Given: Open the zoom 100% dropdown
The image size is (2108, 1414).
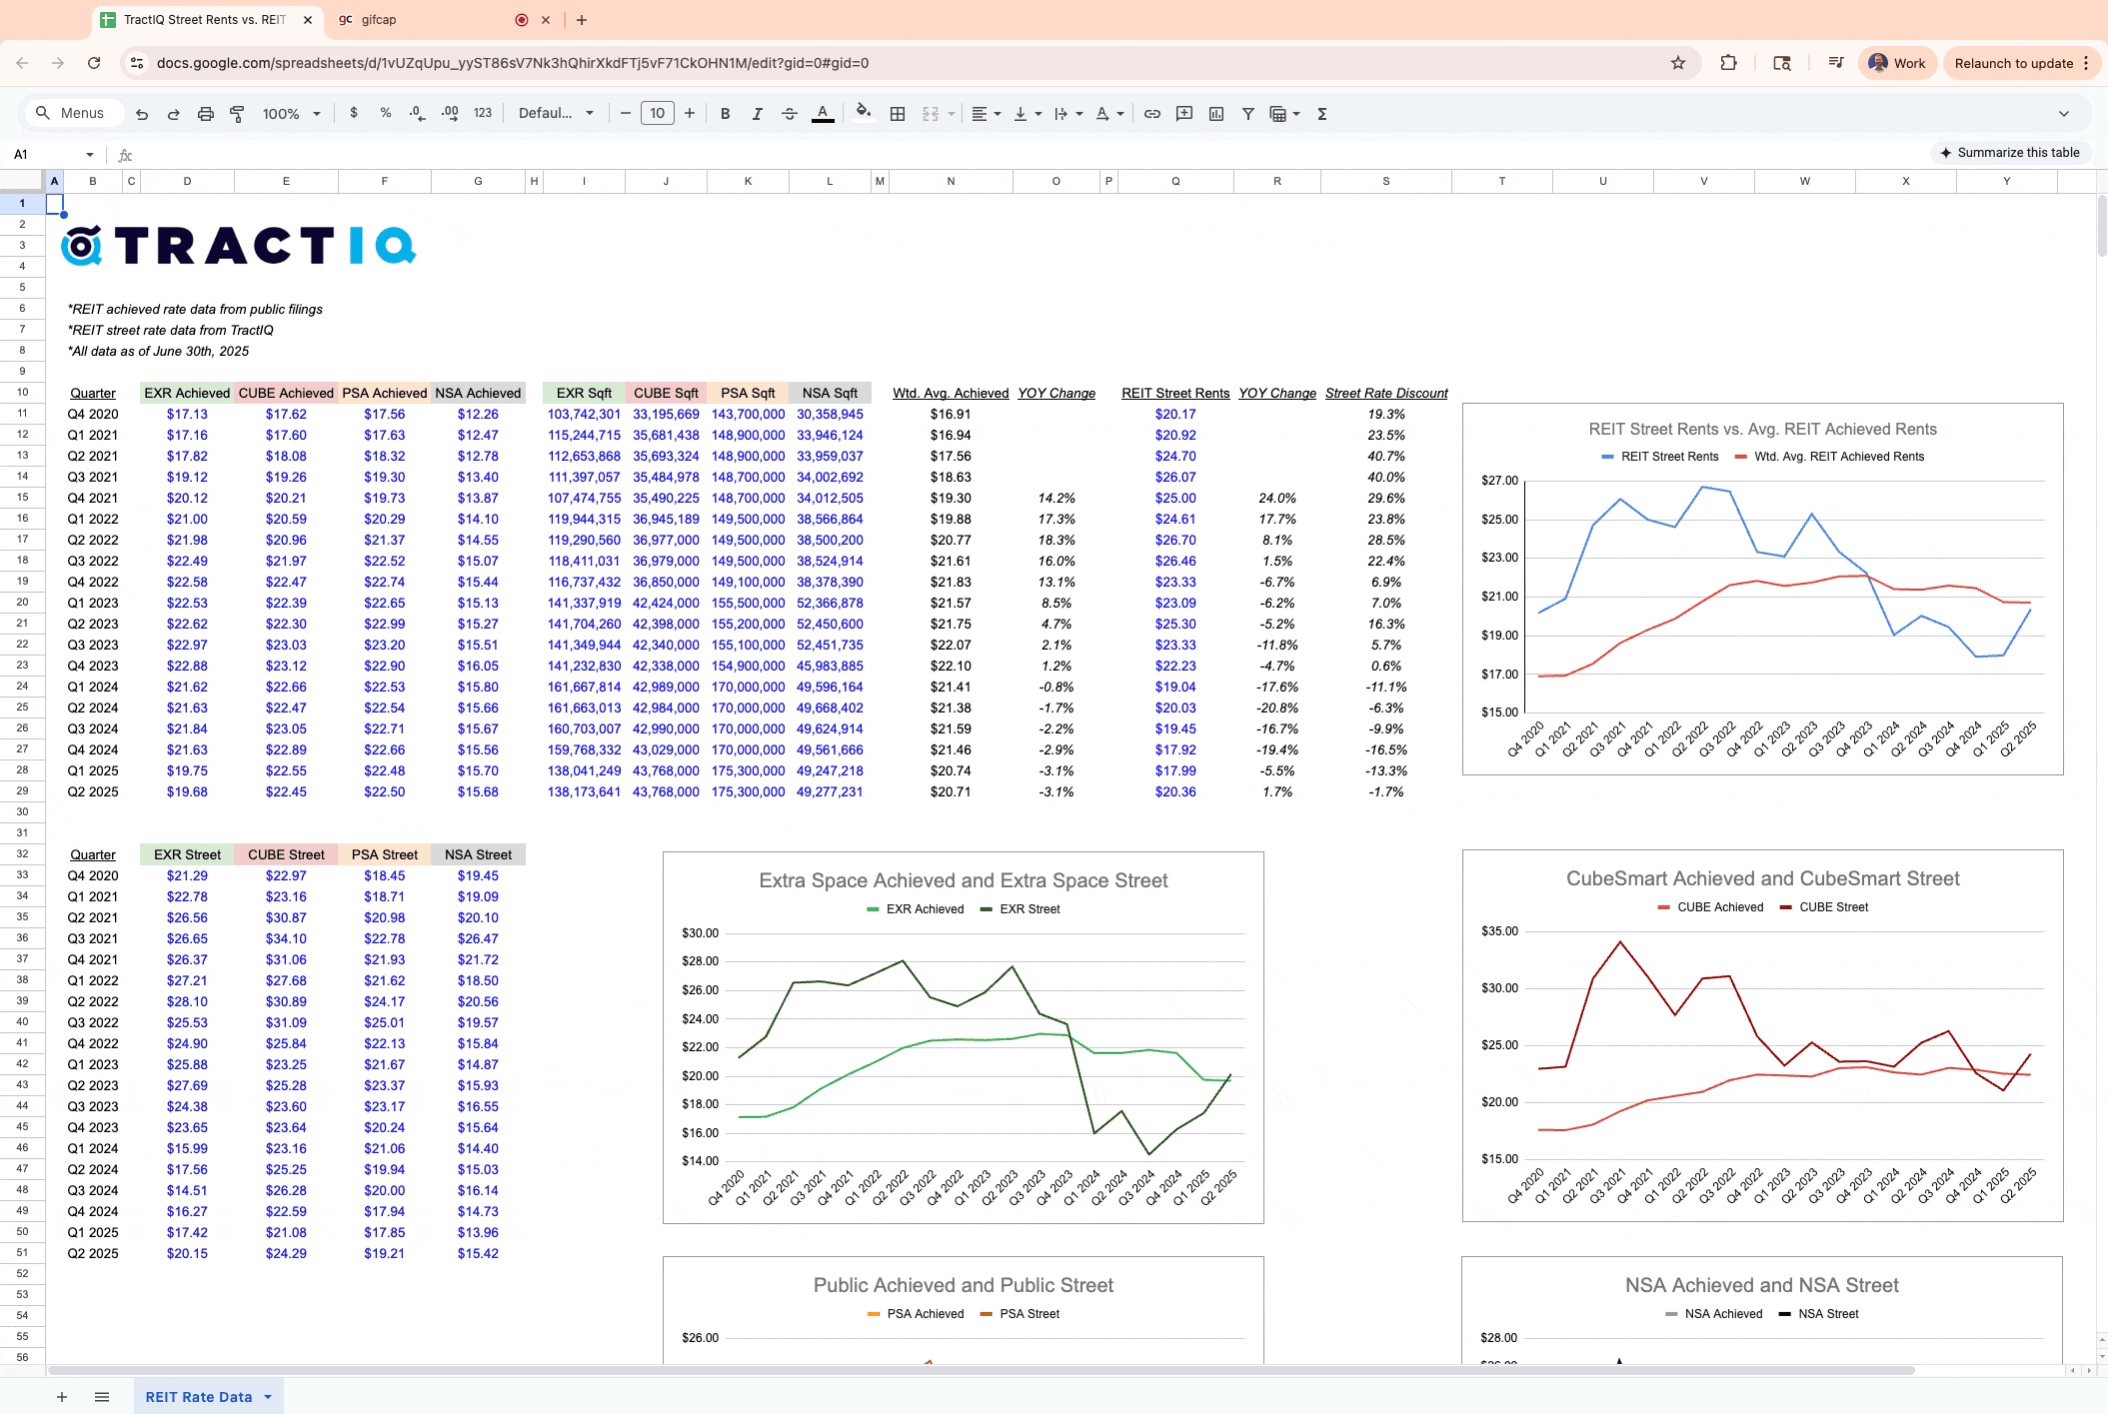Looking at the screenshot, I should (x=291, y=114).
